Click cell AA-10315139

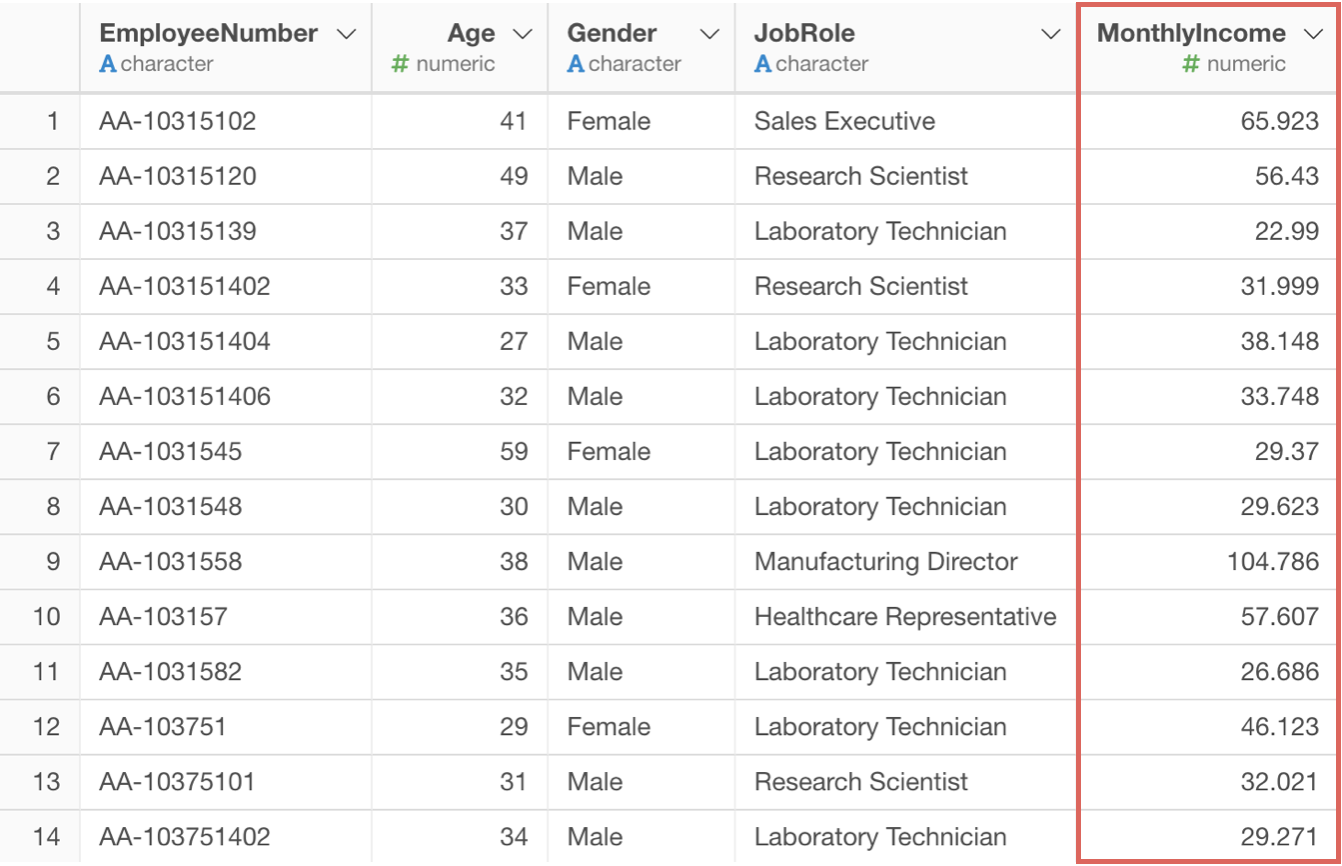pos(226,232)
